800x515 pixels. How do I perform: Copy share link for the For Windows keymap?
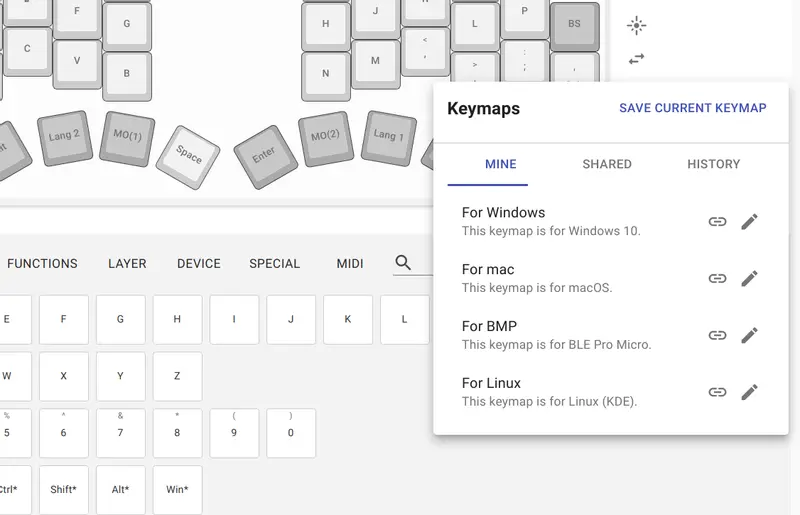point(717,222)
